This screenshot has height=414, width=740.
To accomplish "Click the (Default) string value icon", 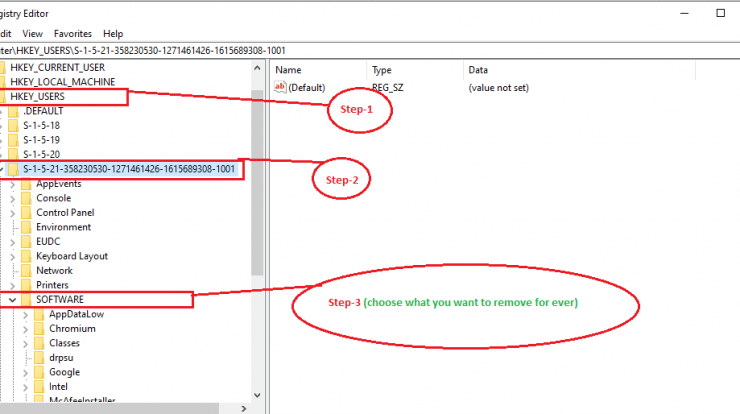I will click(280, 87).
